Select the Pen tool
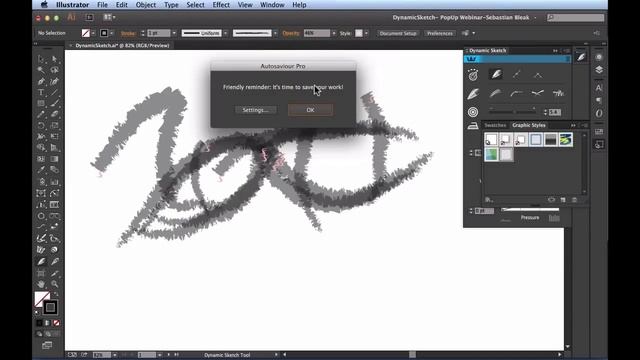The image size is (640, 360). click(41, 82)
